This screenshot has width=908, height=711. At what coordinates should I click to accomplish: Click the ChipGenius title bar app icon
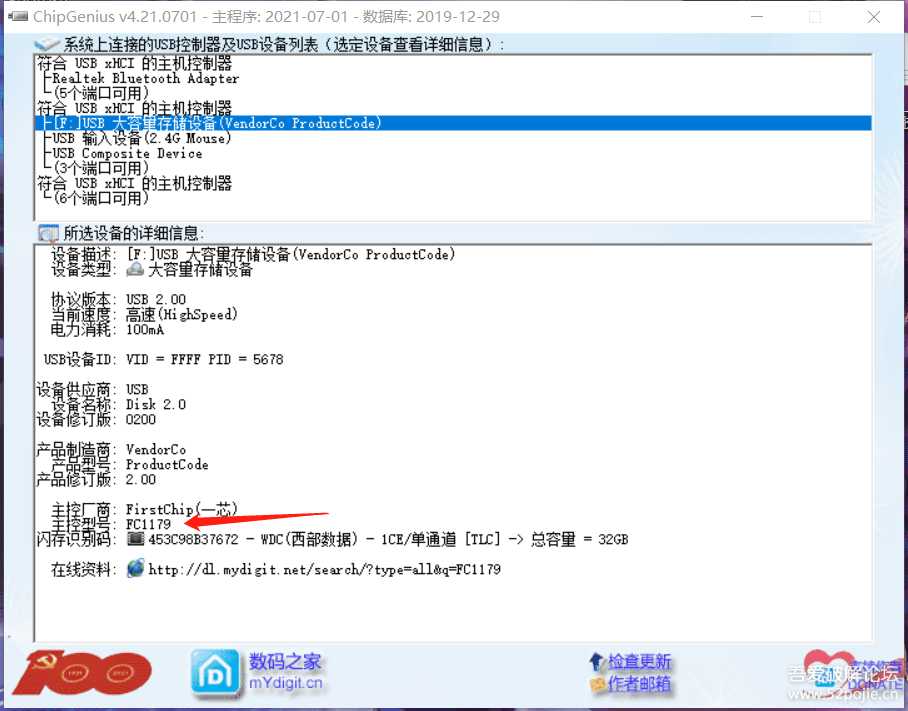click(x=18, y=16)
